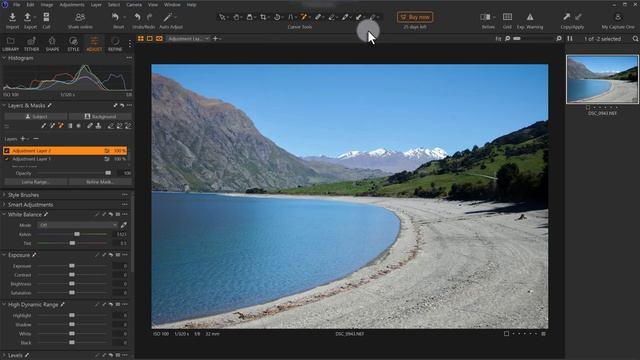Select the Crop cursor tool

click(x=263, y=17)
